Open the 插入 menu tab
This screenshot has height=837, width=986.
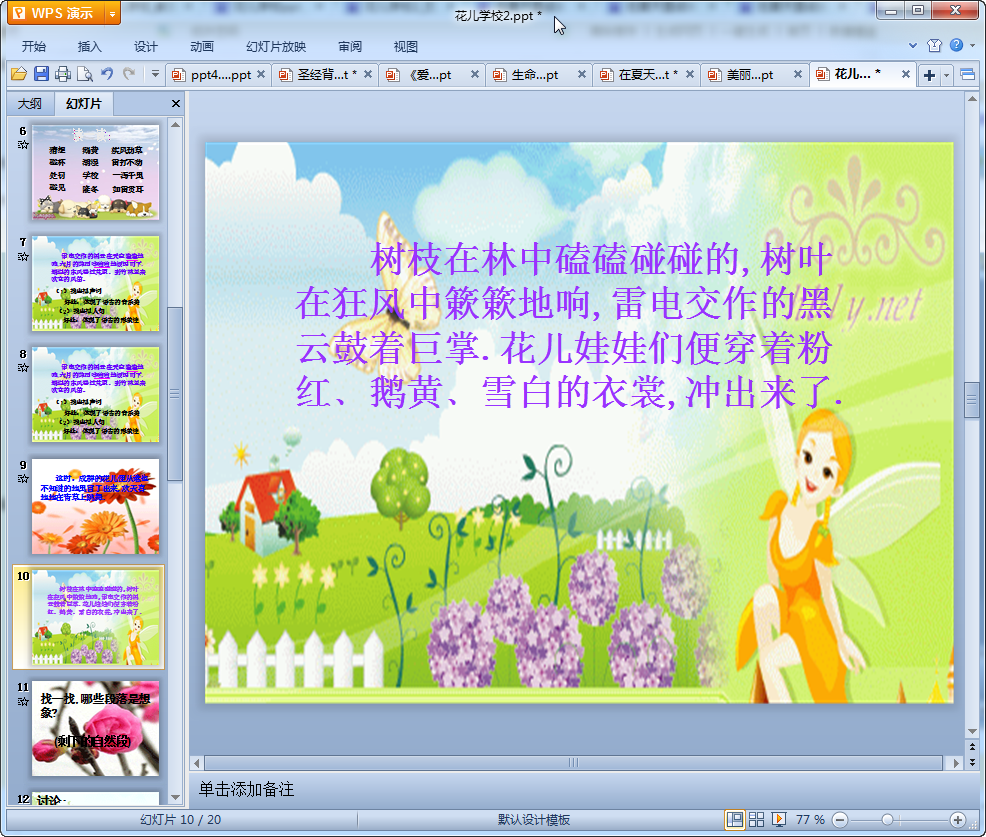[89, 47]
